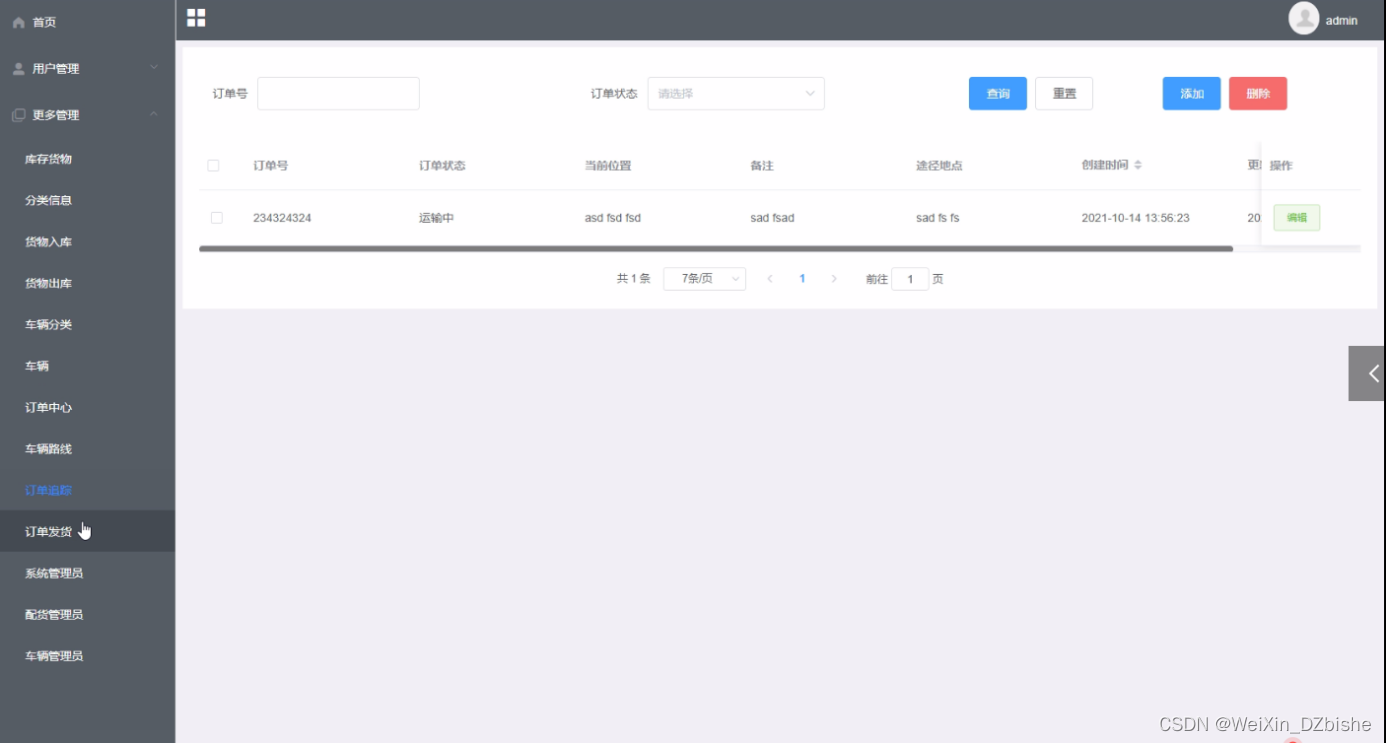Collapse the 更多管理 submenu chevron
Viewport: 1386px width, 743px height.
coord(154,115)
